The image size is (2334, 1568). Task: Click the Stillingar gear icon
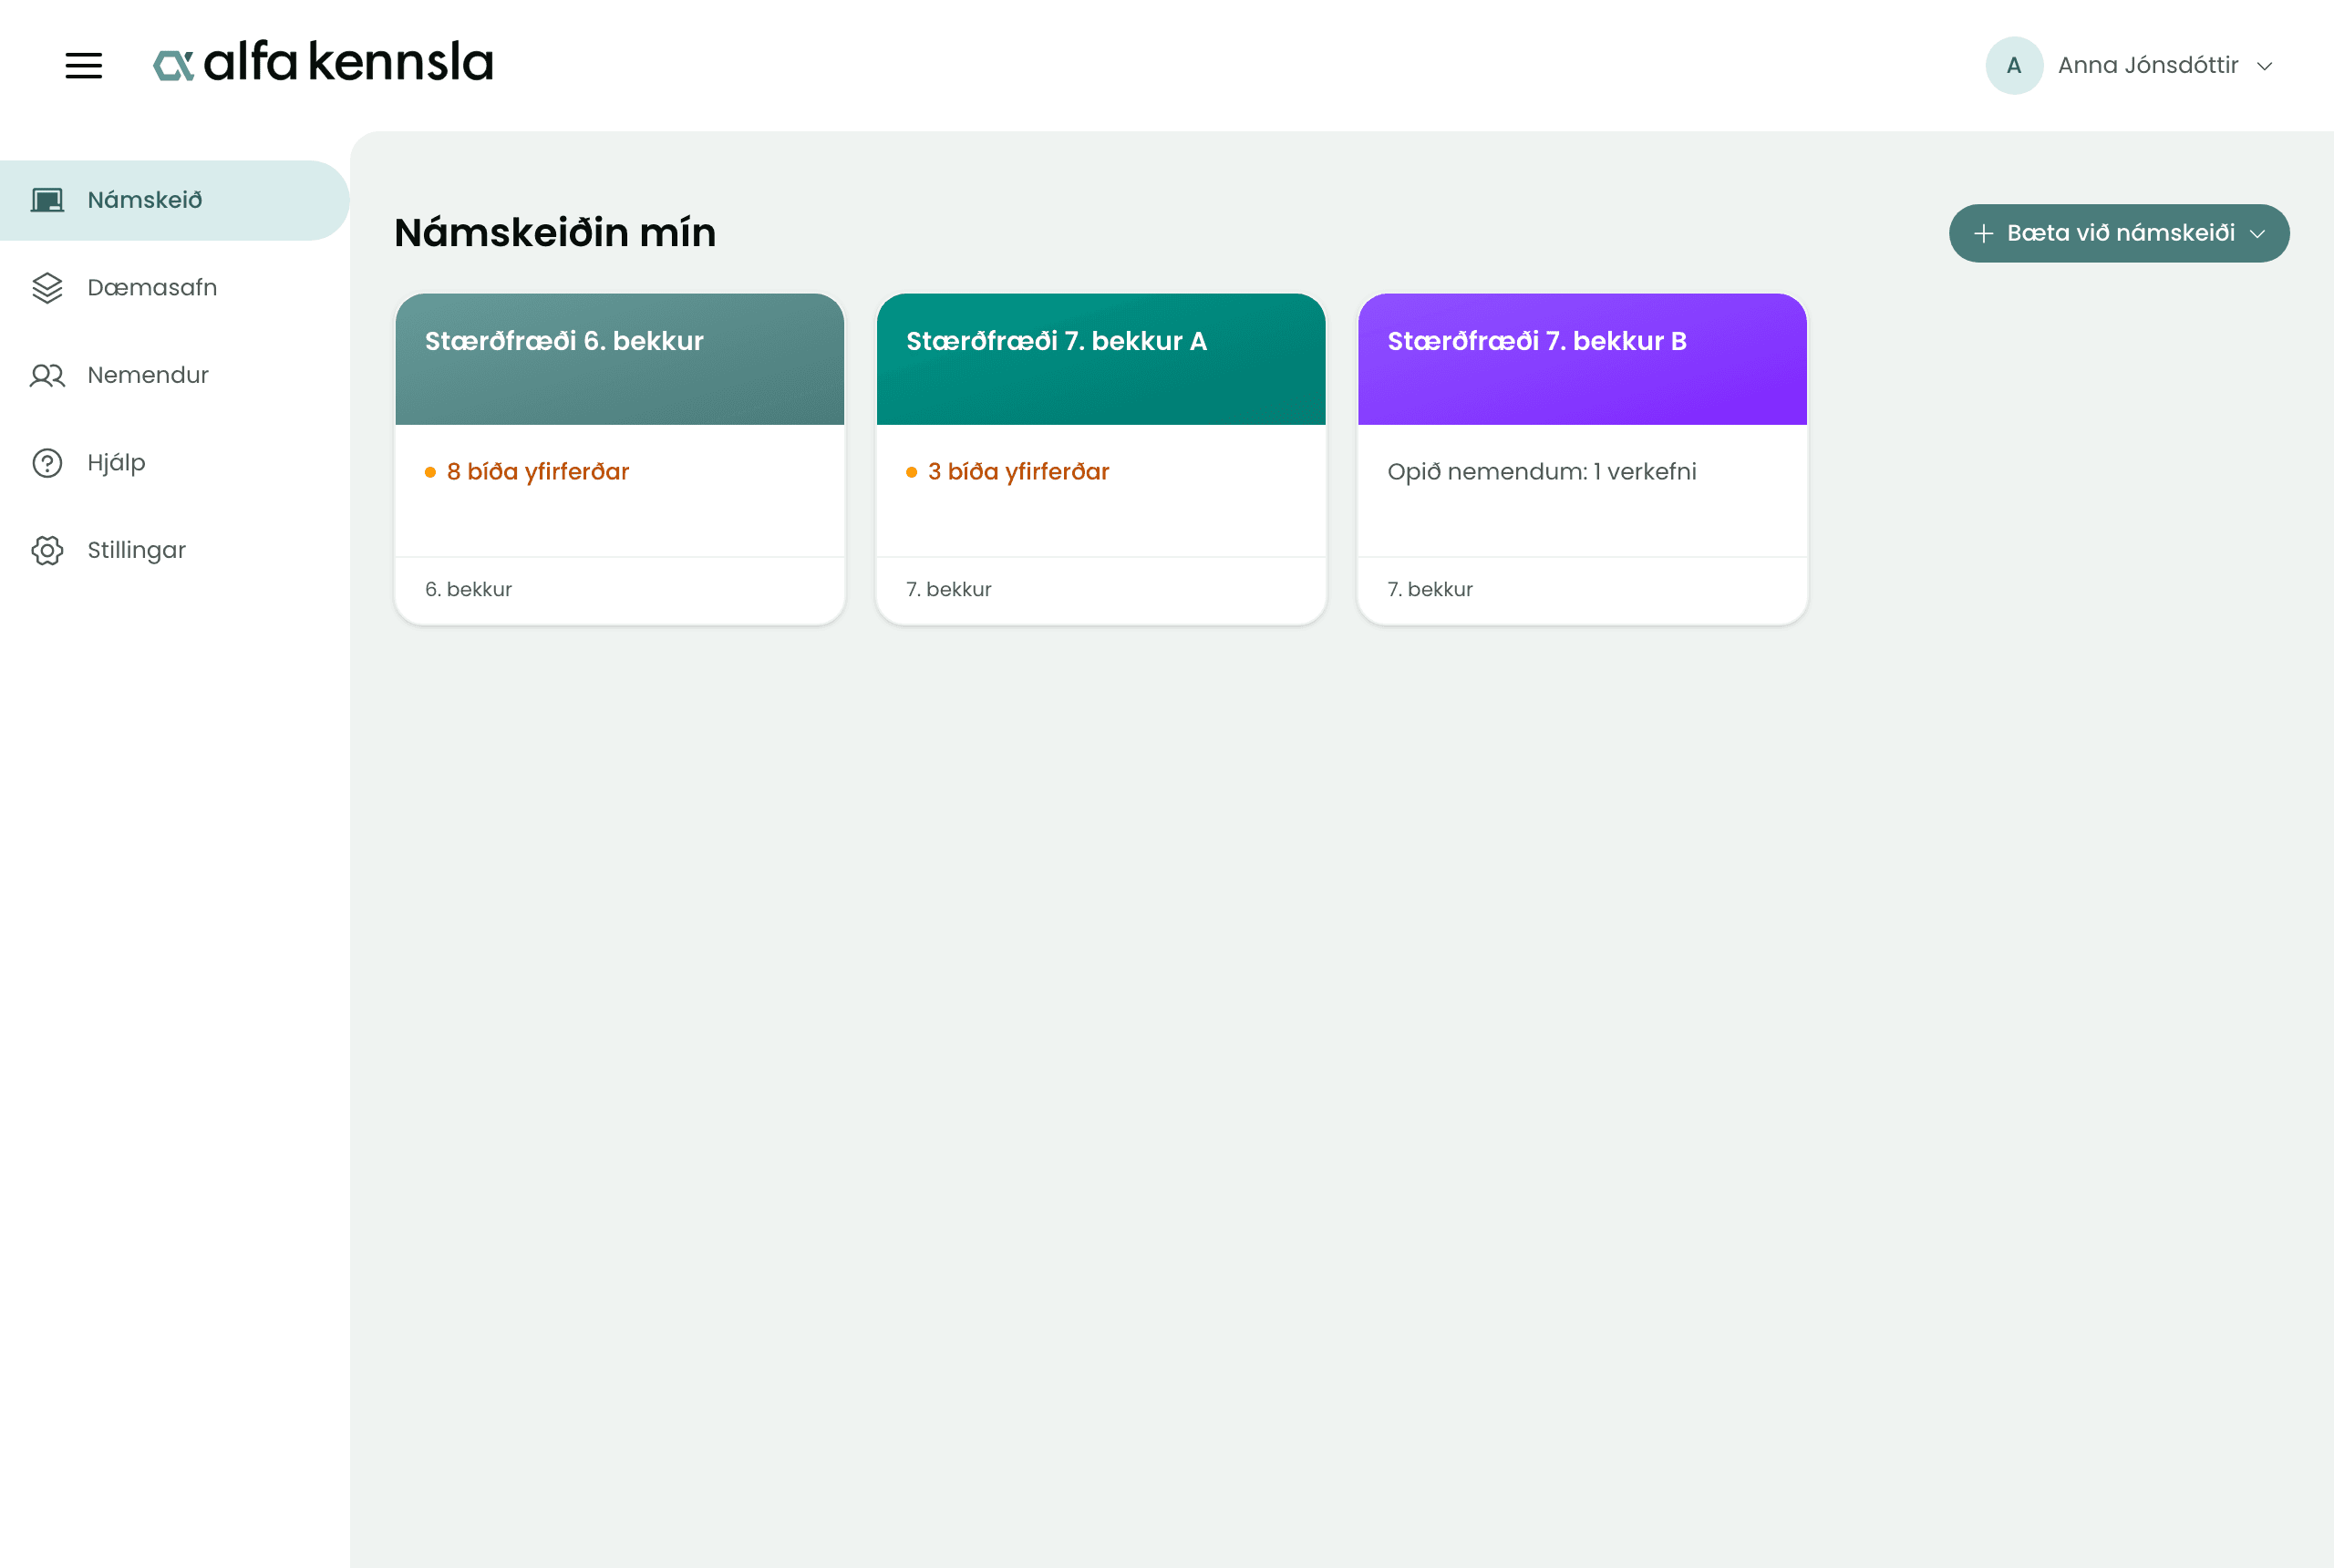(x=47, y=550)
